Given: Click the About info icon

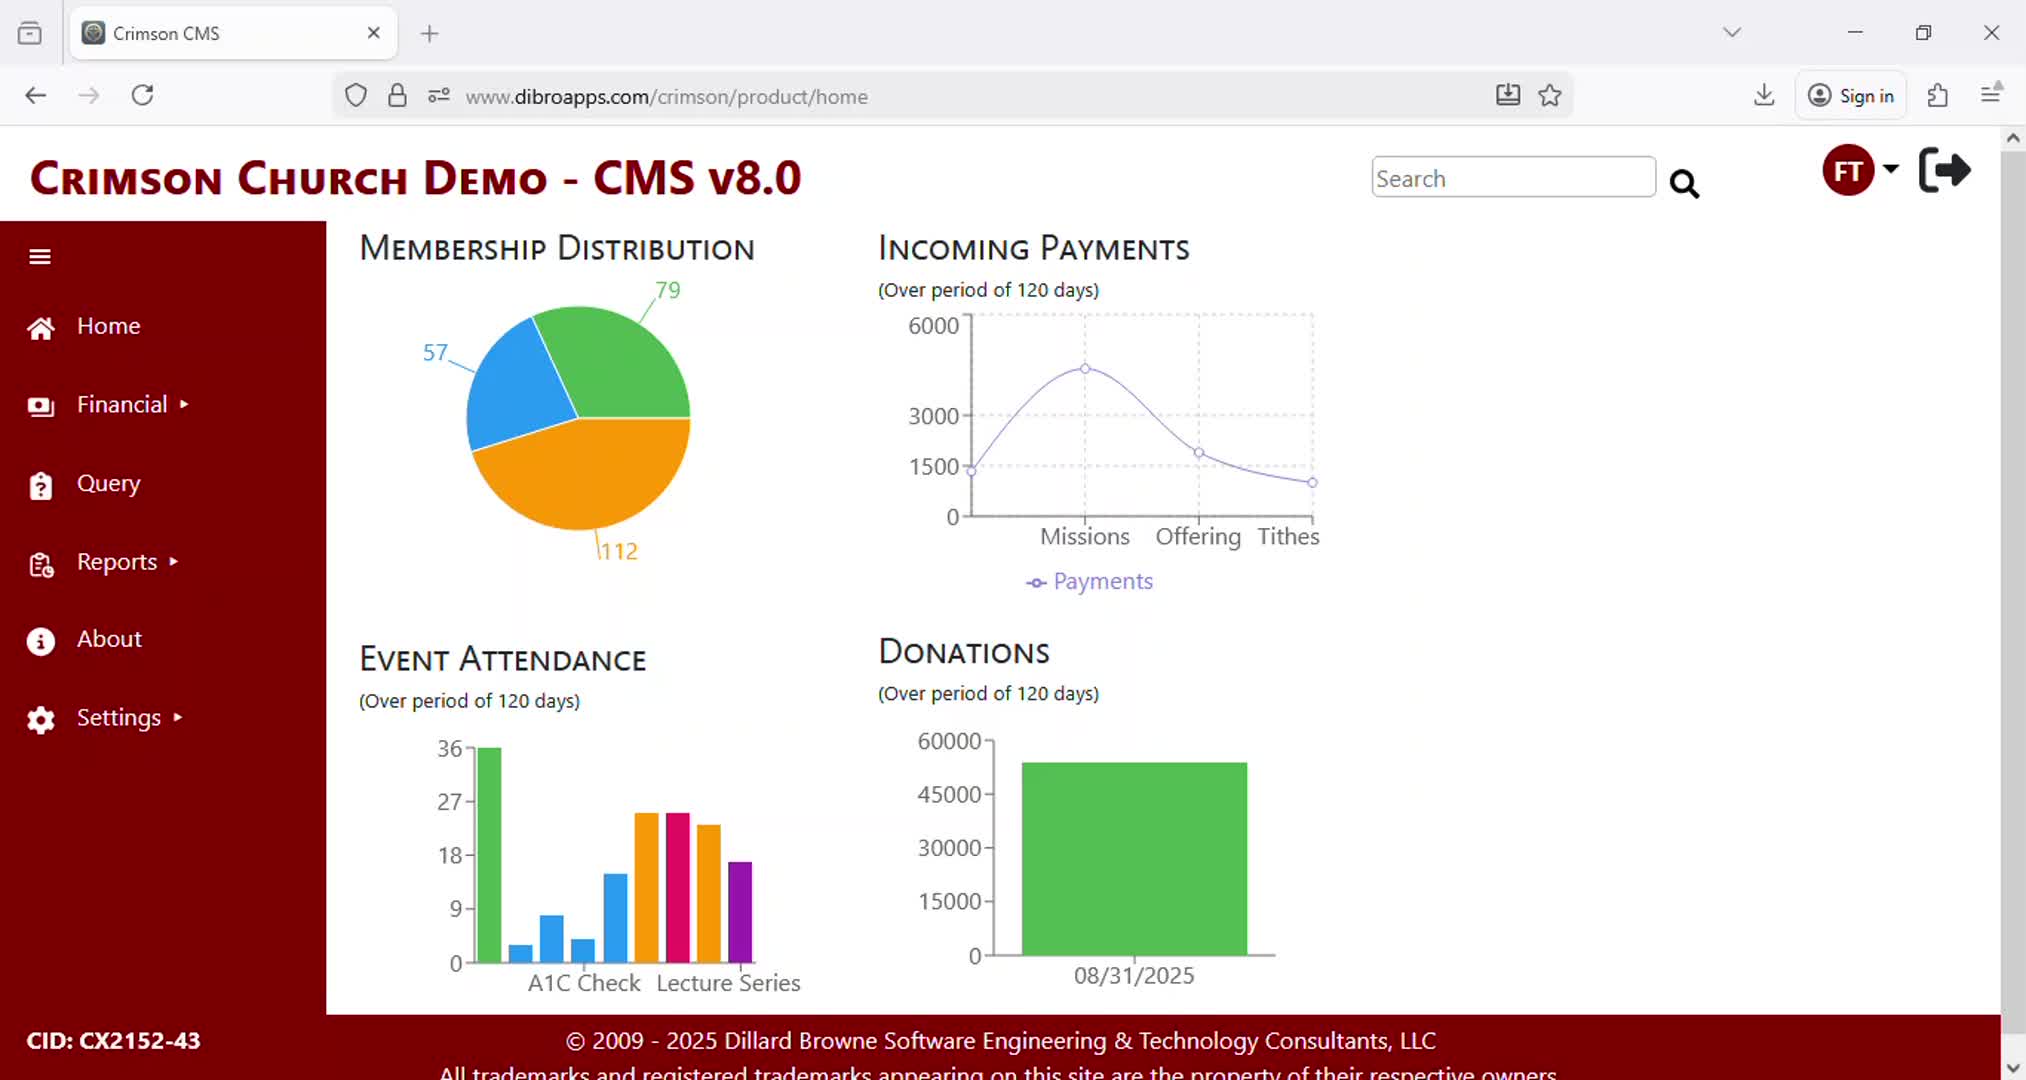Looking at the screenshot, I should click(x=41, y=641).
